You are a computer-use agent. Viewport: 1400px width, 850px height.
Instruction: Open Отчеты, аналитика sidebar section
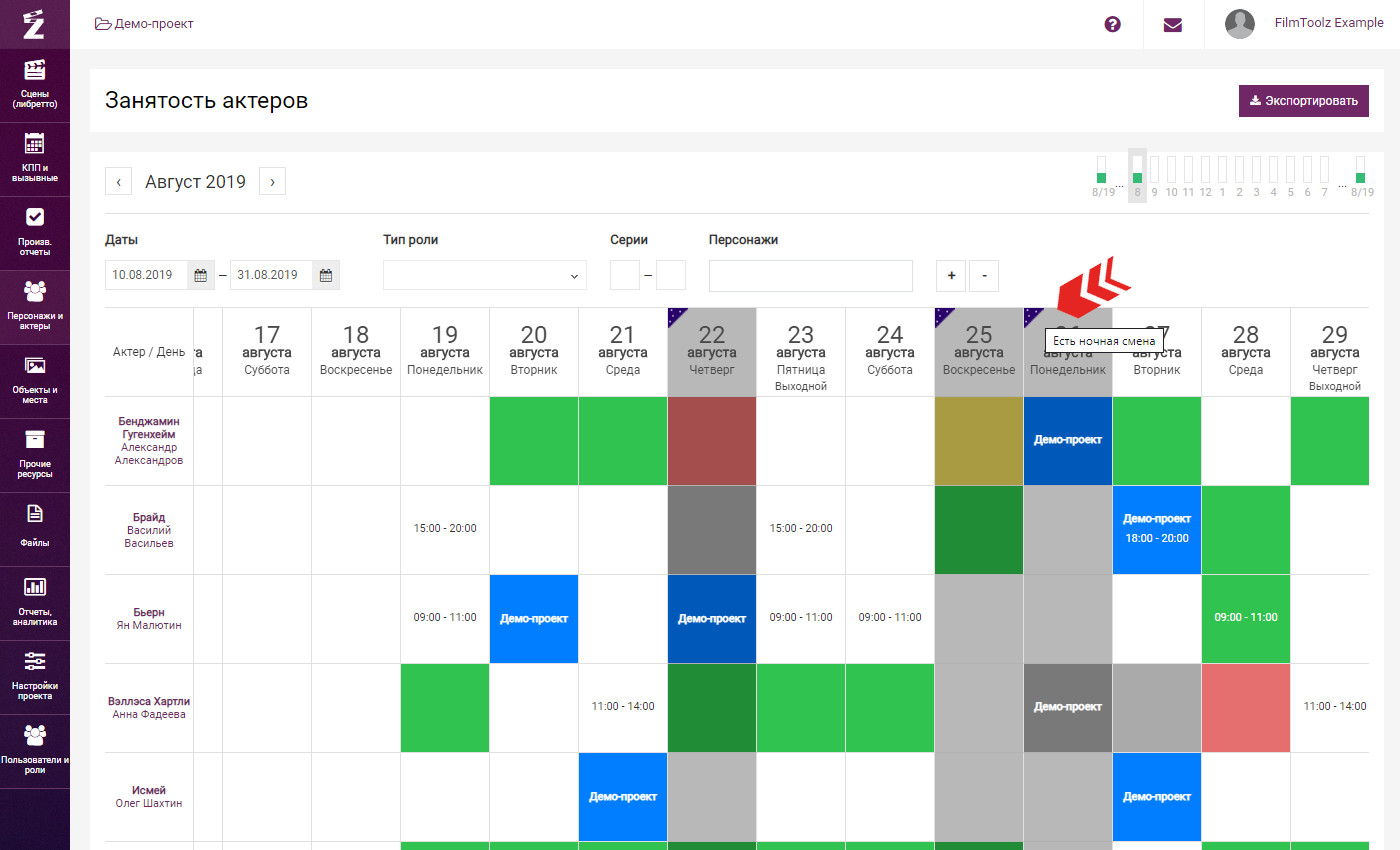coord(35,603)
